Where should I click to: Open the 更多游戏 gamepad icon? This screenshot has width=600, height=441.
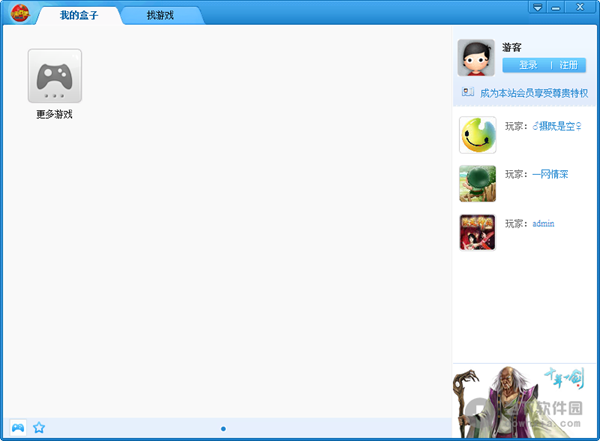pyautogui.click(x=55, y=76)
